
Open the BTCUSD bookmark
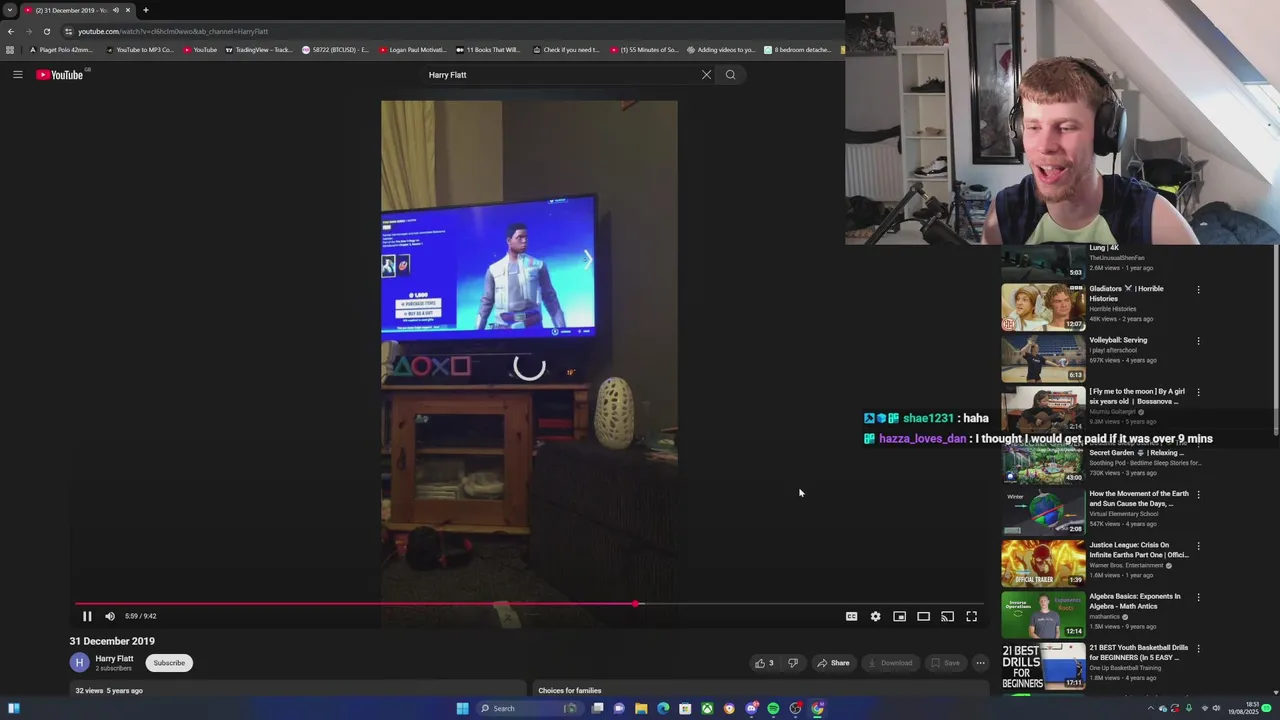(336, 50)
